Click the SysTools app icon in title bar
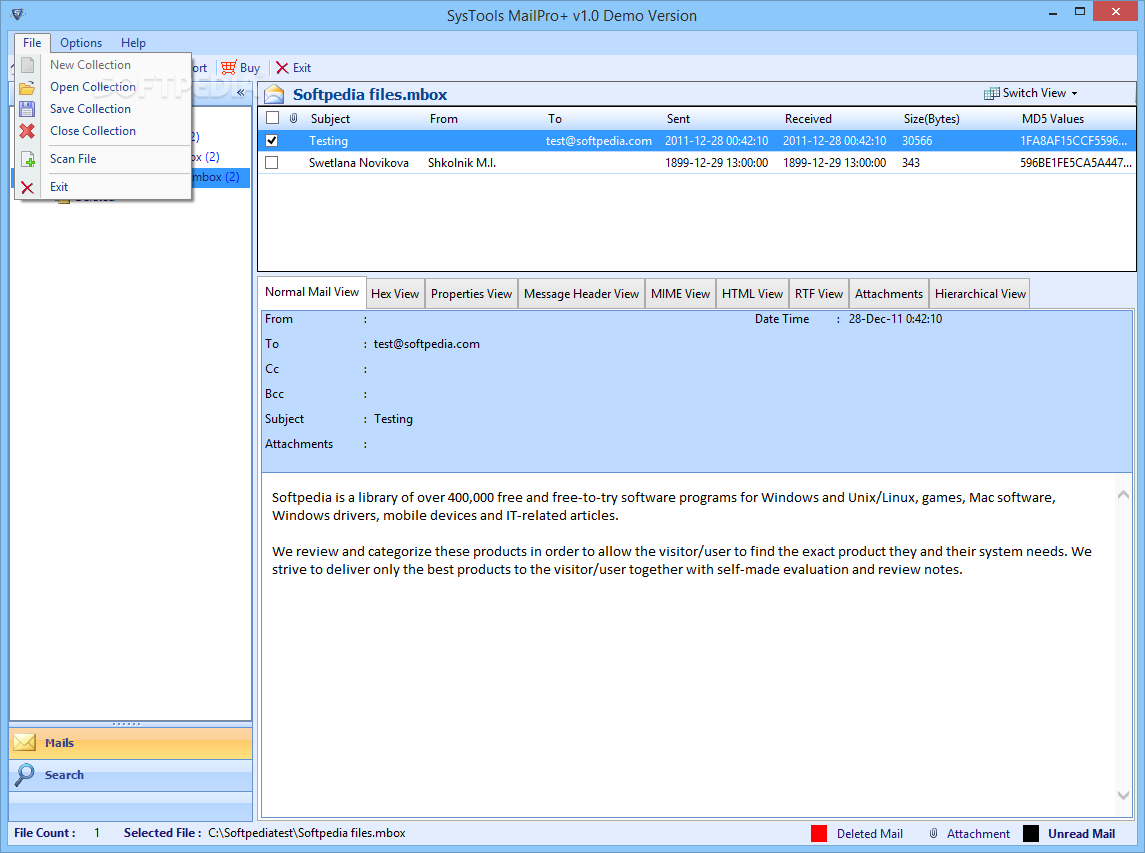The width and height of the screenshot is (1145, 853). click(x=18, y=14)
